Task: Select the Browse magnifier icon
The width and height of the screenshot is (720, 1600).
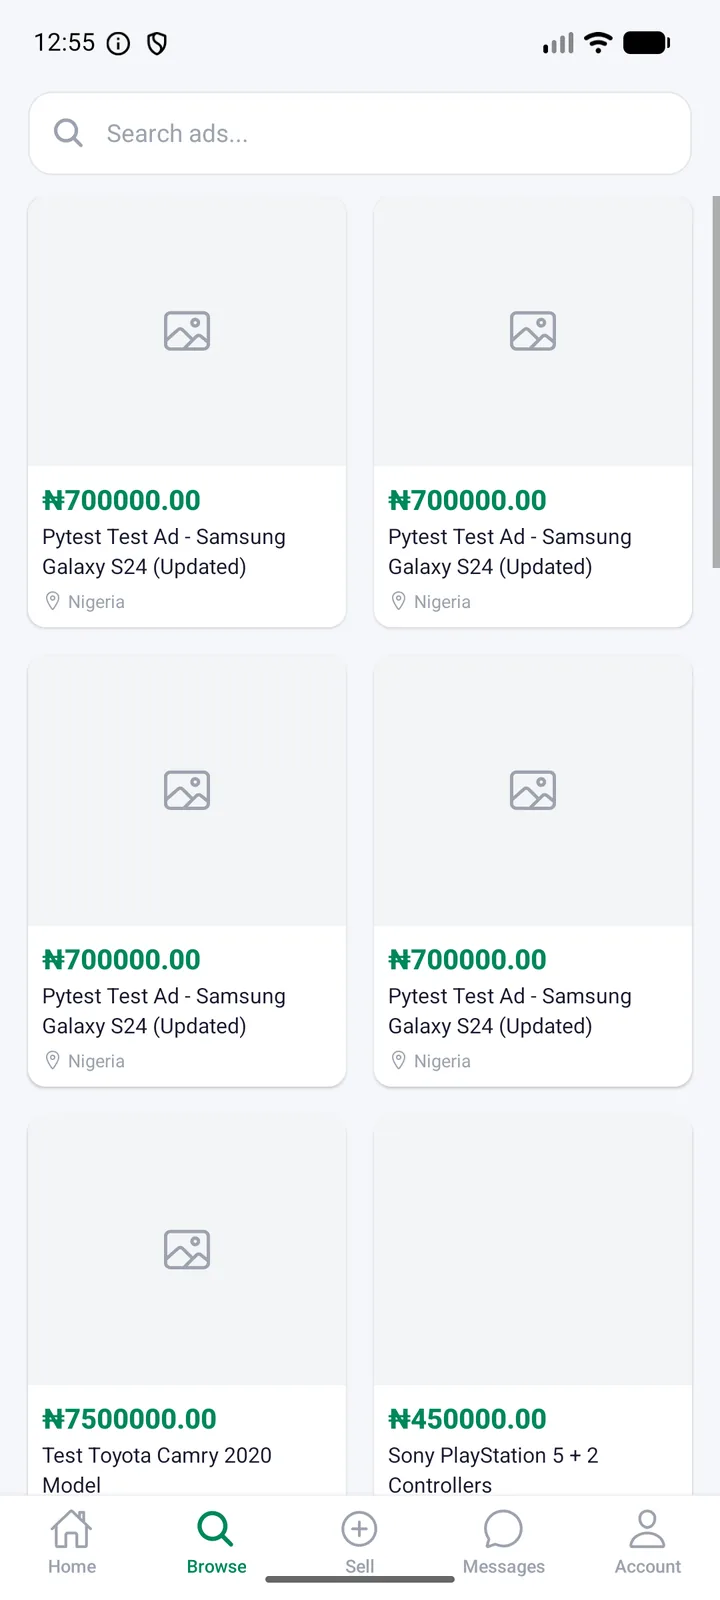Action: (215, 1528)
